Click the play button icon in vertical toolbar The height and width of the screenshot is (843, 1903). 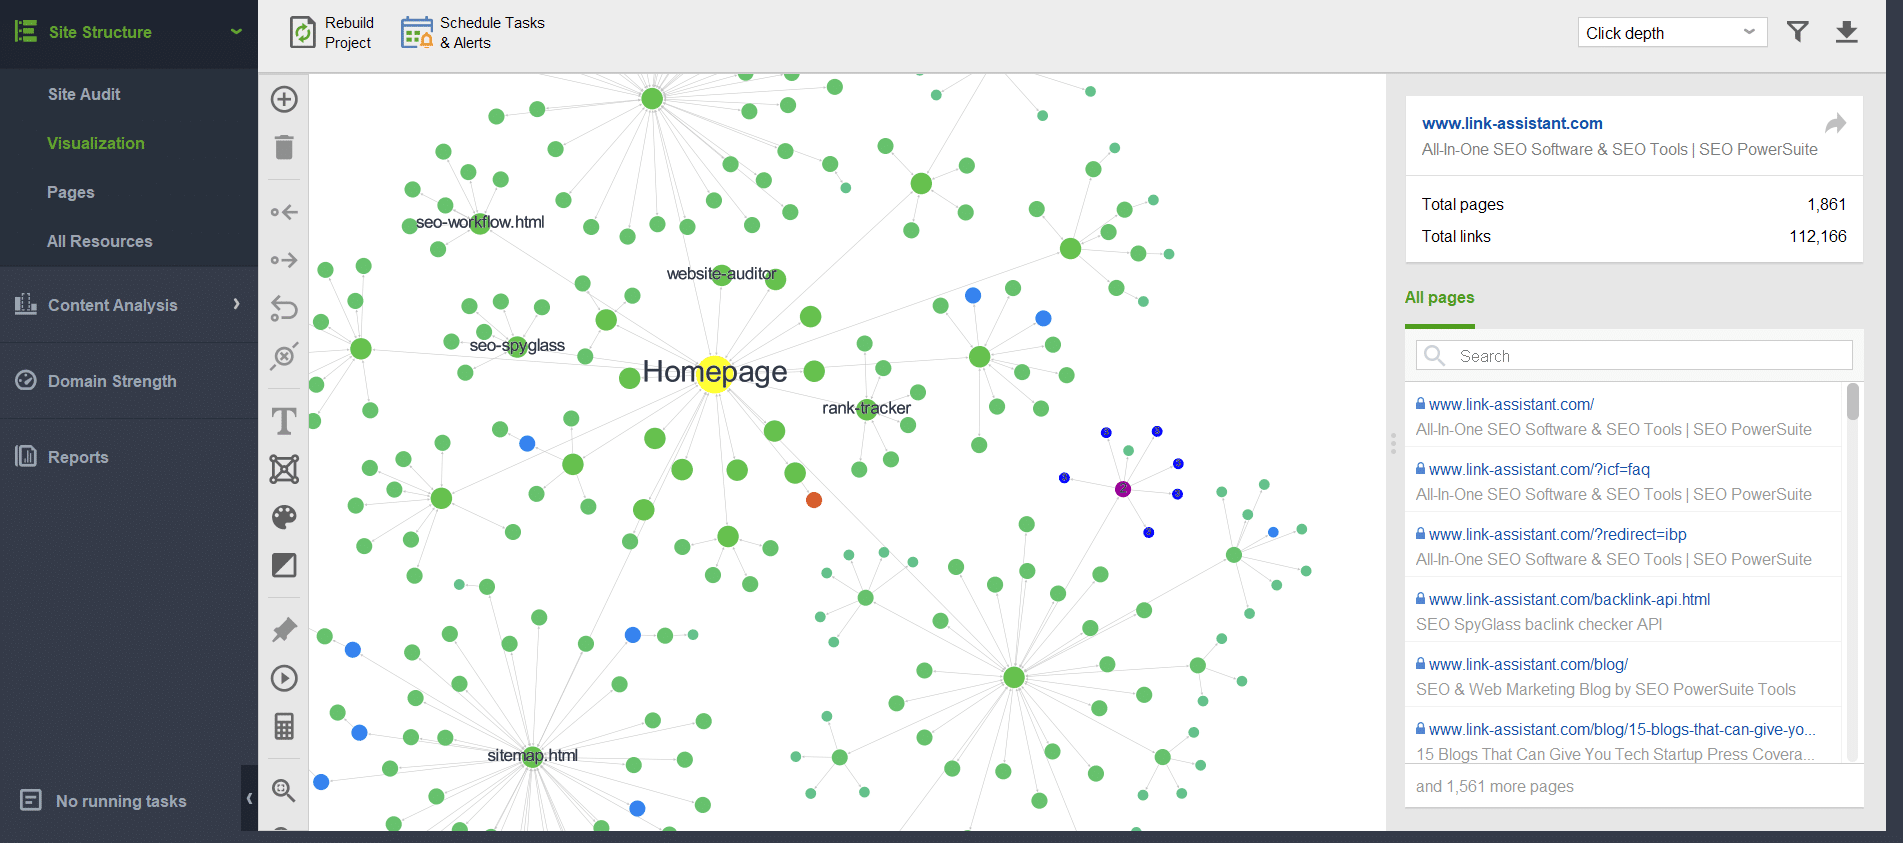[284, 678]
